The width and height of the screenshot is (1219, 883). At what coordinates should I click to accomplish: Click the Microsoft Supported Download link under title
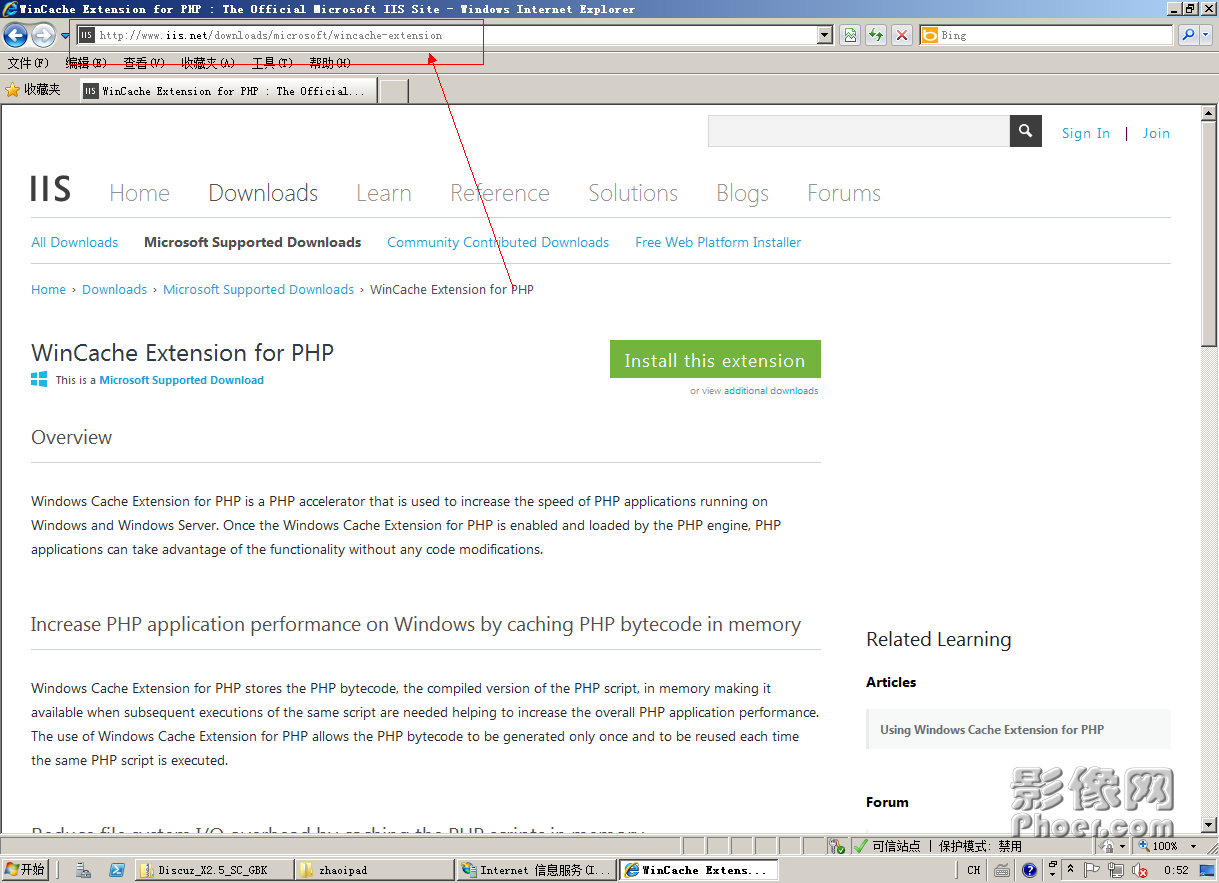[182, 380]
